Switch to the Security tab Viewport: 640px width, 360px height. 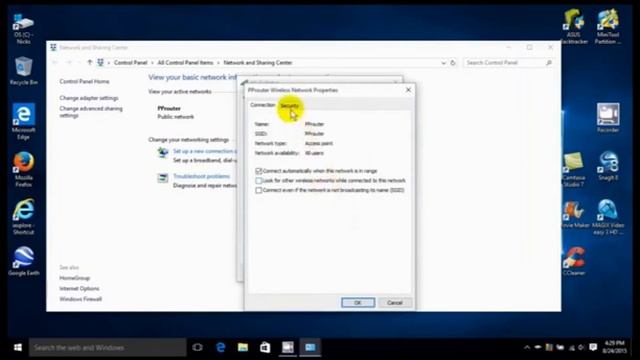[x=289, y=106]
